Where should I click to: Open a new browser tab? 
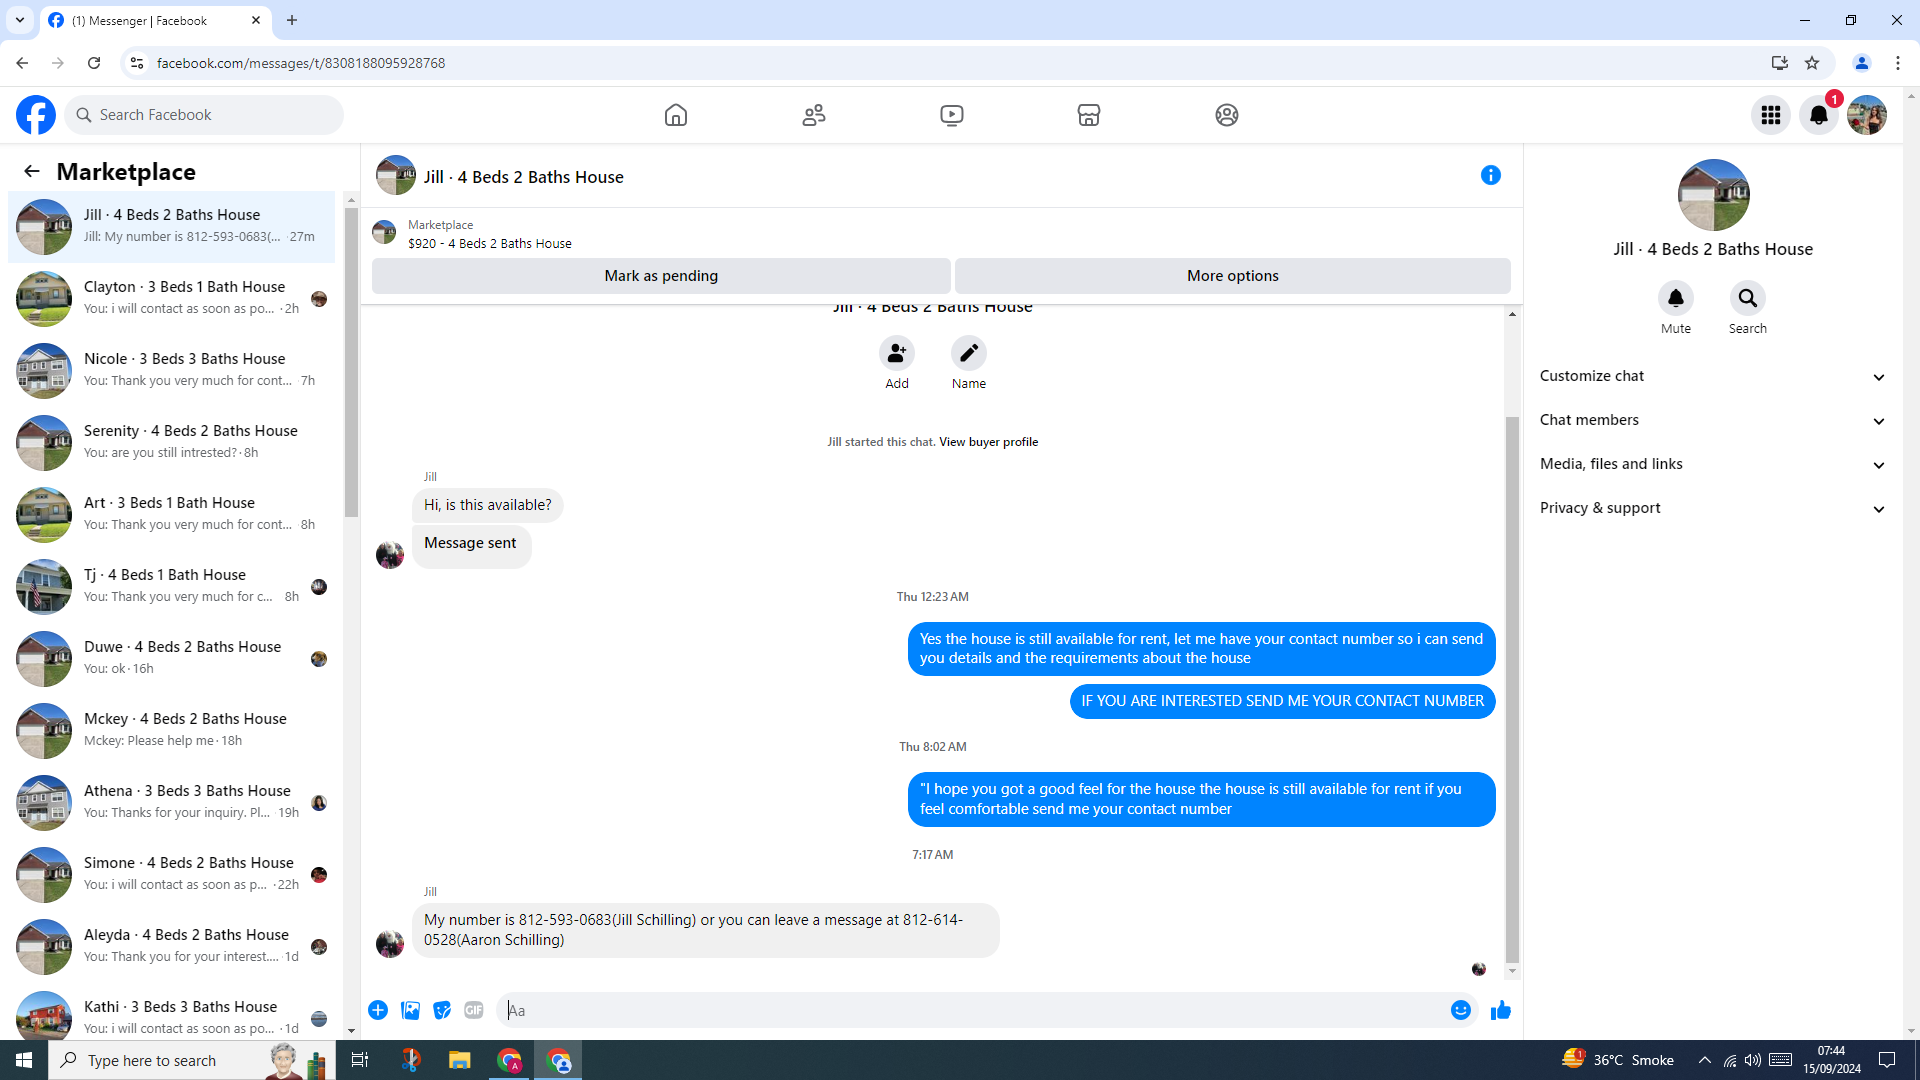tap(292, 20)
